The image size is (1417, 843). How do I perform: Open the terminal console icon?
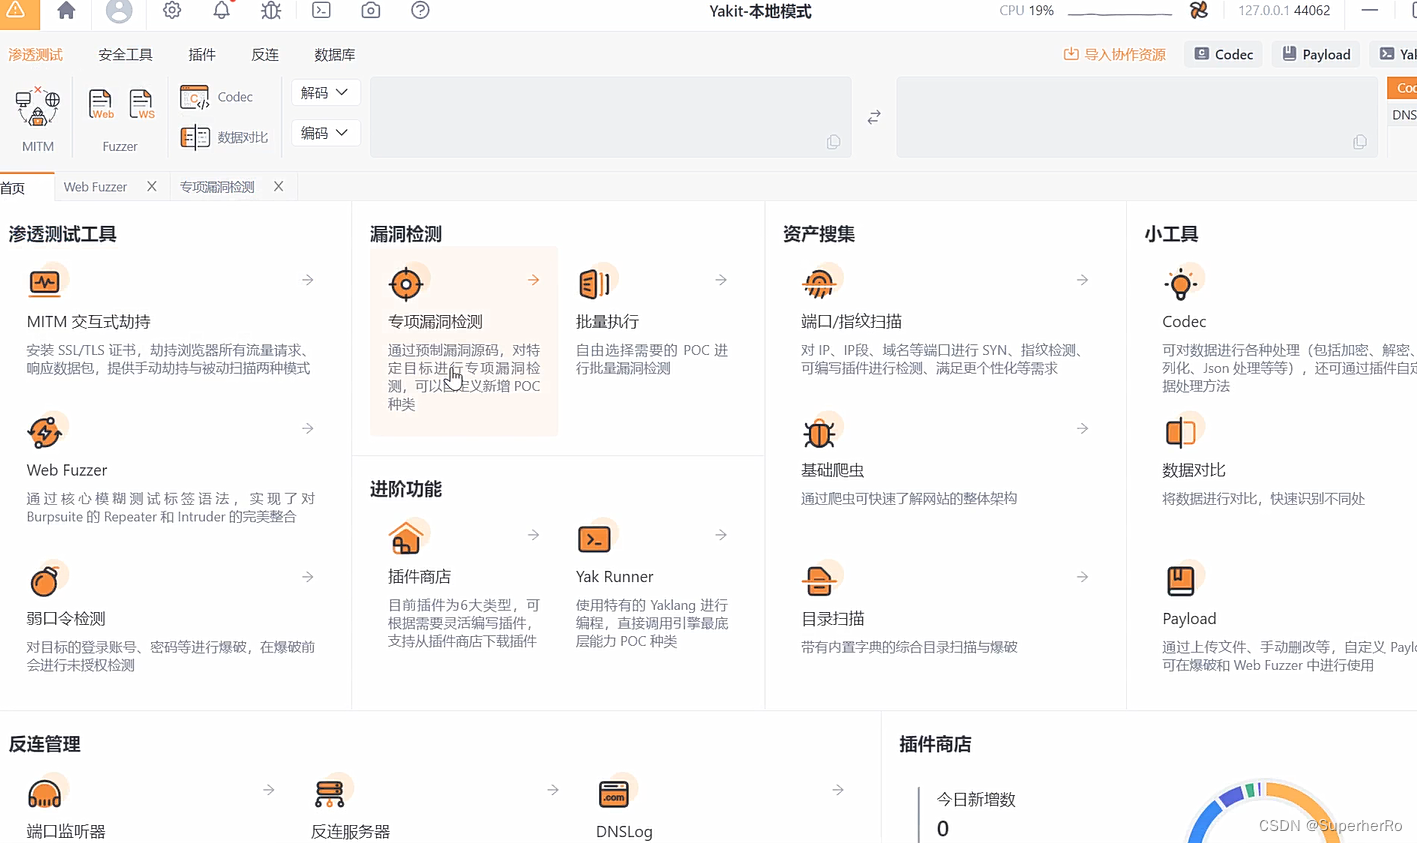[x=321, y=11]
